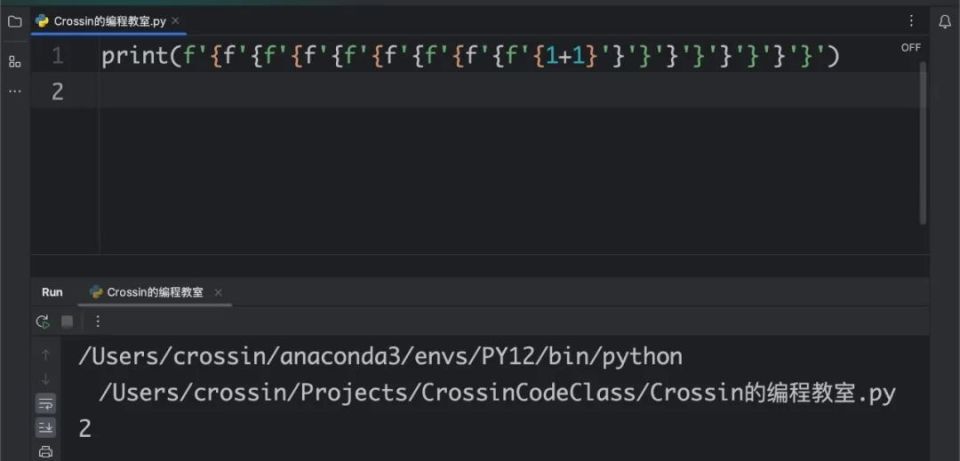Jump down the stack trace arrow
This screenshot has width=960, height=461.
(x=45, y=379)
